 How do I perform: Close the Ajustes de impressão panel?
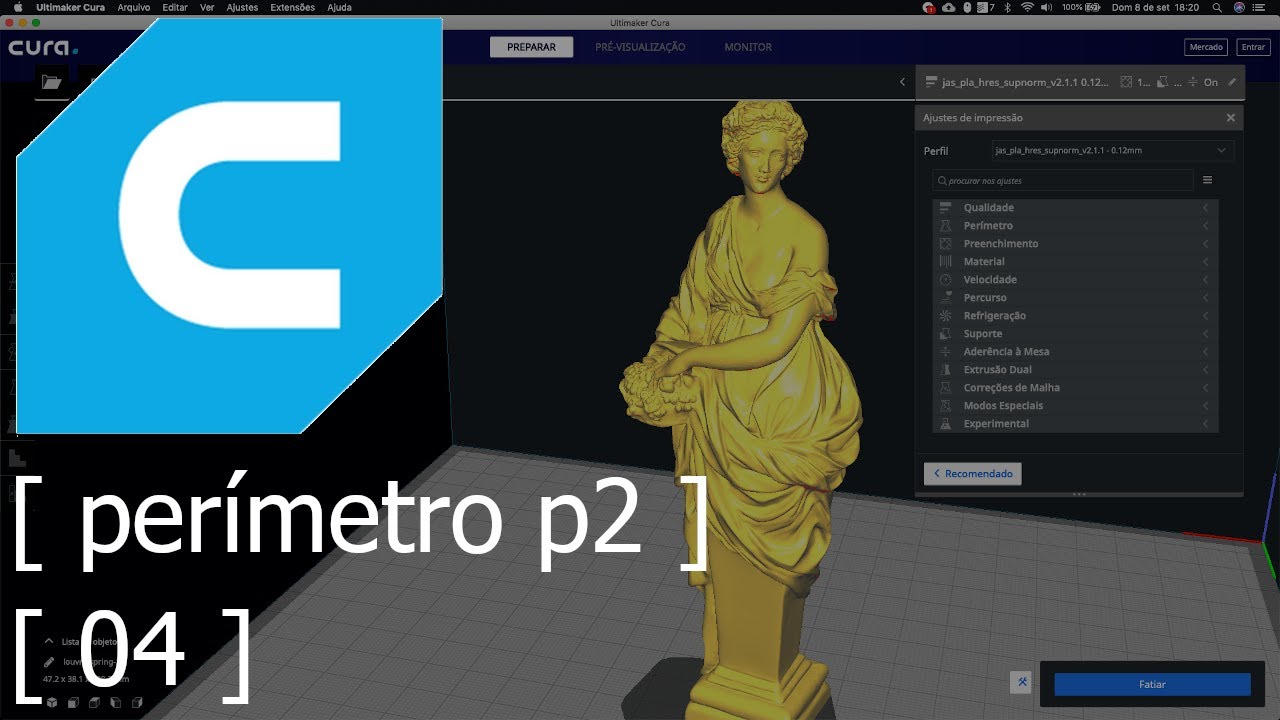point(1230,118)
